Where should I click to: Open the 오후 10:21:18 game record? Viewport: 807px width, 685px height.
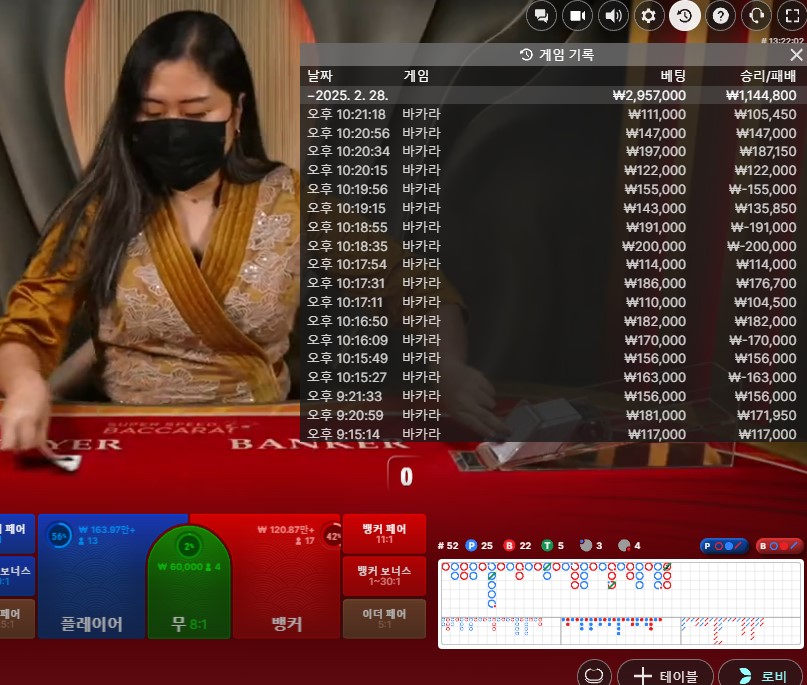[552, 114]
